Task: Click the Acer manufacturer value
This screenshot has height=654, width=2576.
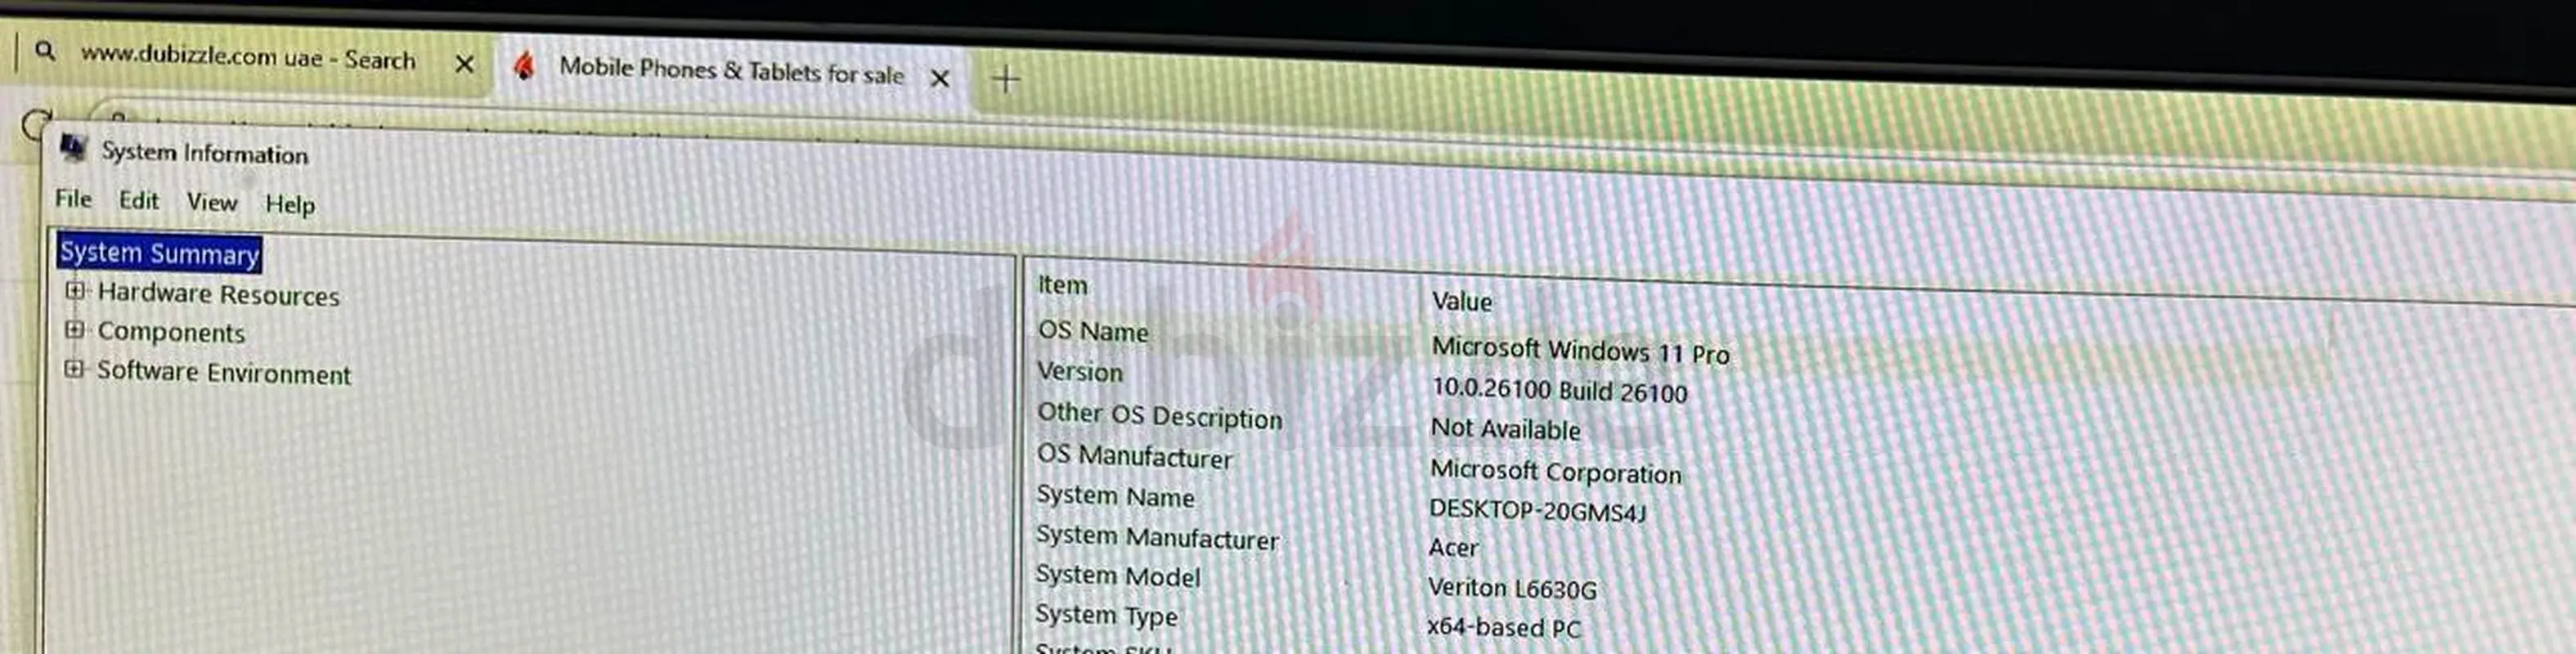Action: (x=1454, y=547)
